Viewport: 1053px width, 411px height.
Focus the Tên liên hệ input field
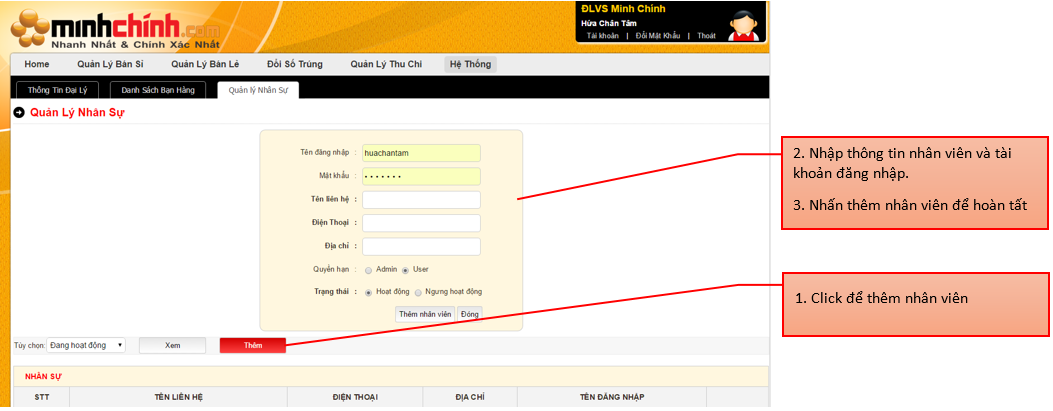click(421, 200)
